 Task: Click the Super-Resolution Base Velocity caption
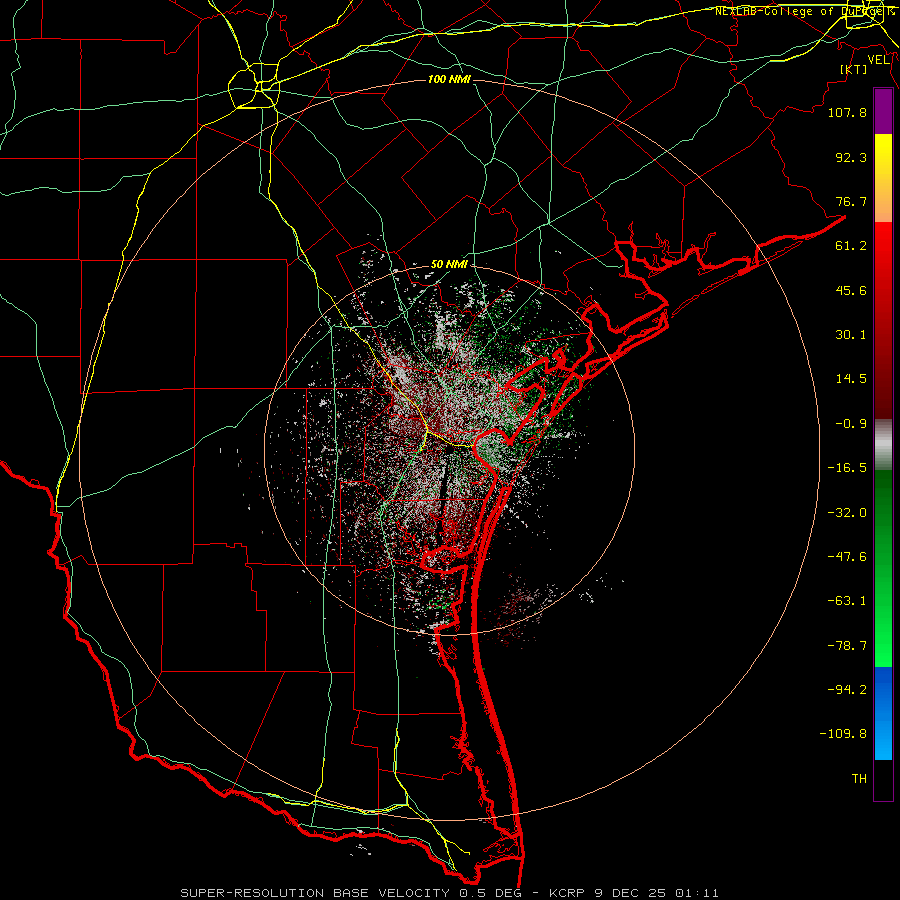coord(449,893)
